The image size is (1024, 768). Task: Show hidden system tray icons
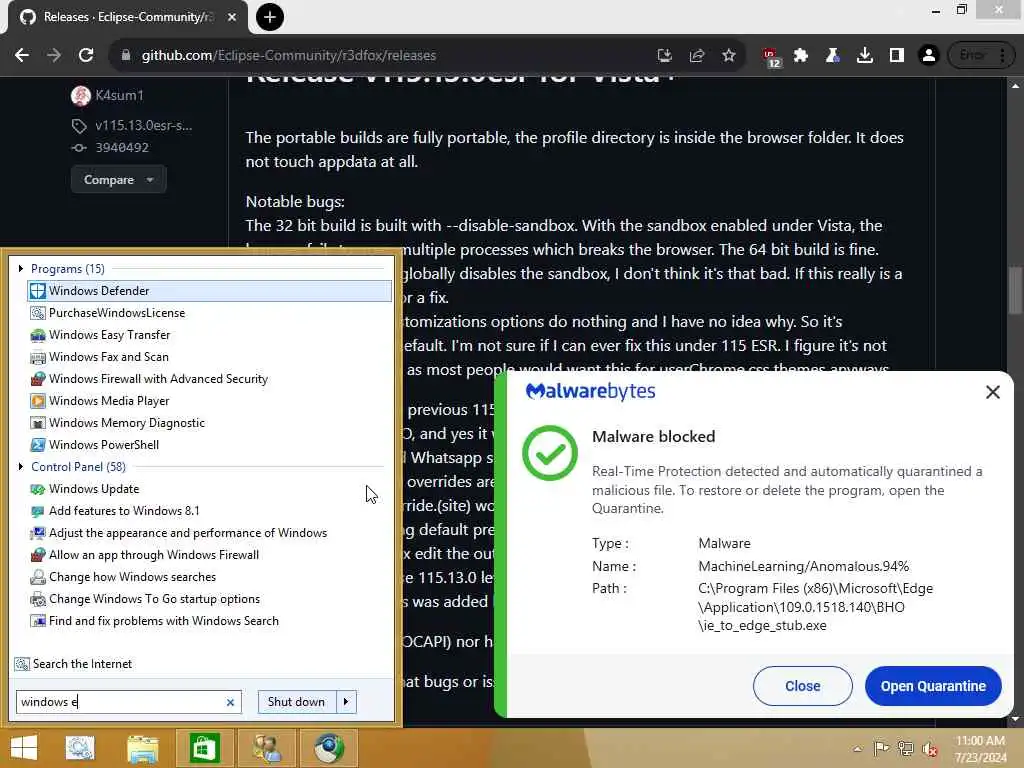point(857,749)
